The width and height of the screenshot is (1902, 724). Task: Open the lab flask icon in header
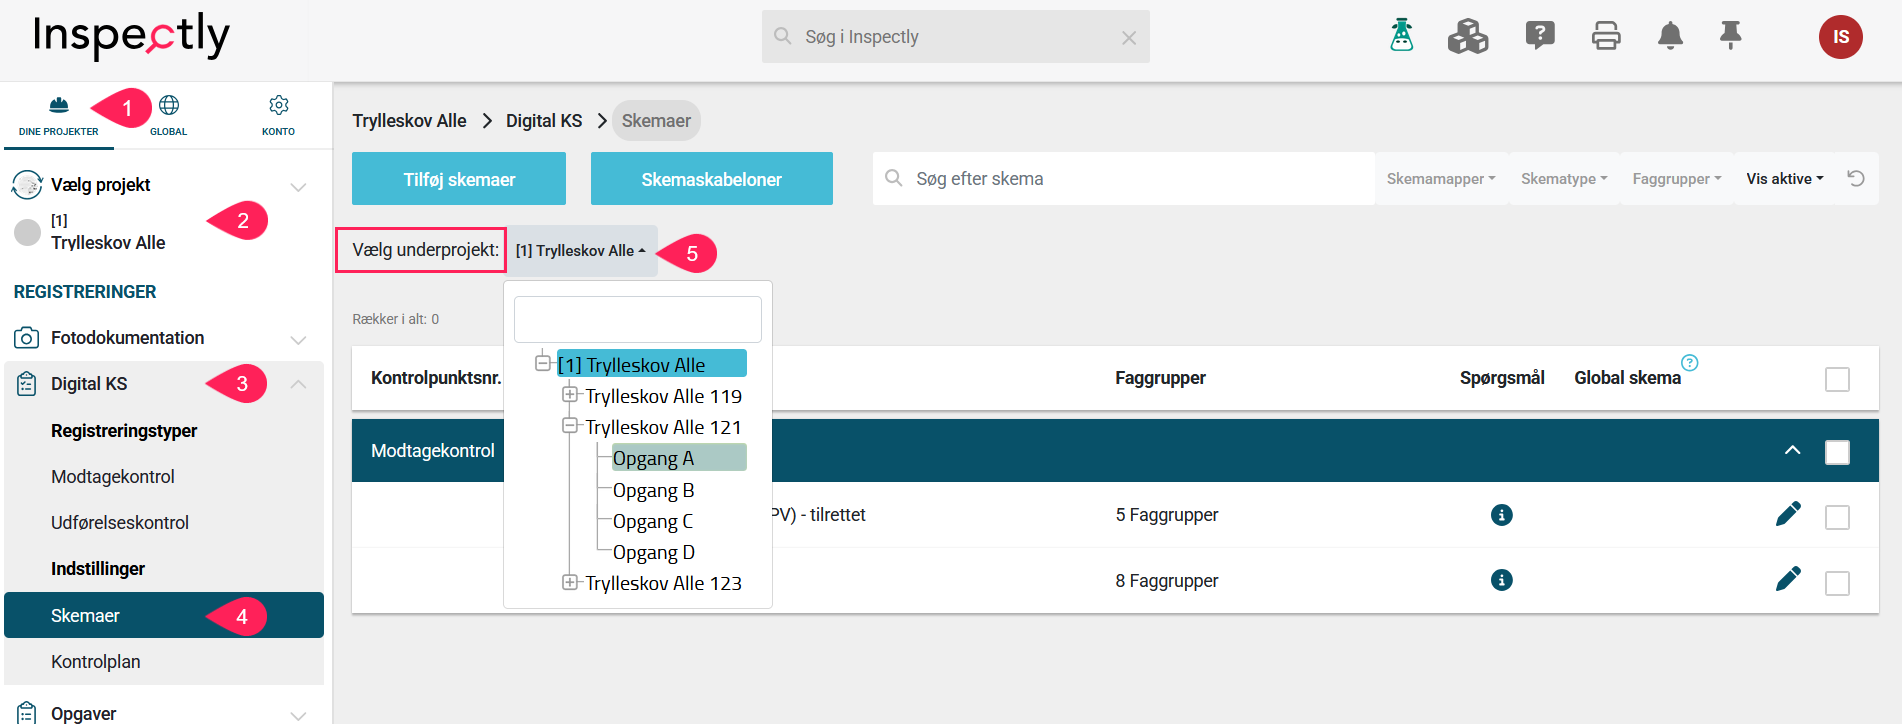coord(1402,36)
